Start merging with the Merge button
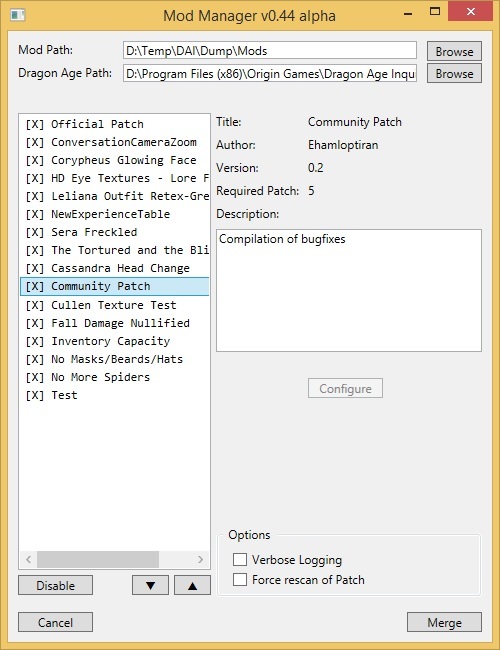The width and height of the screenshot is (500, 650). pyautogui.click(x=444, y=622)
